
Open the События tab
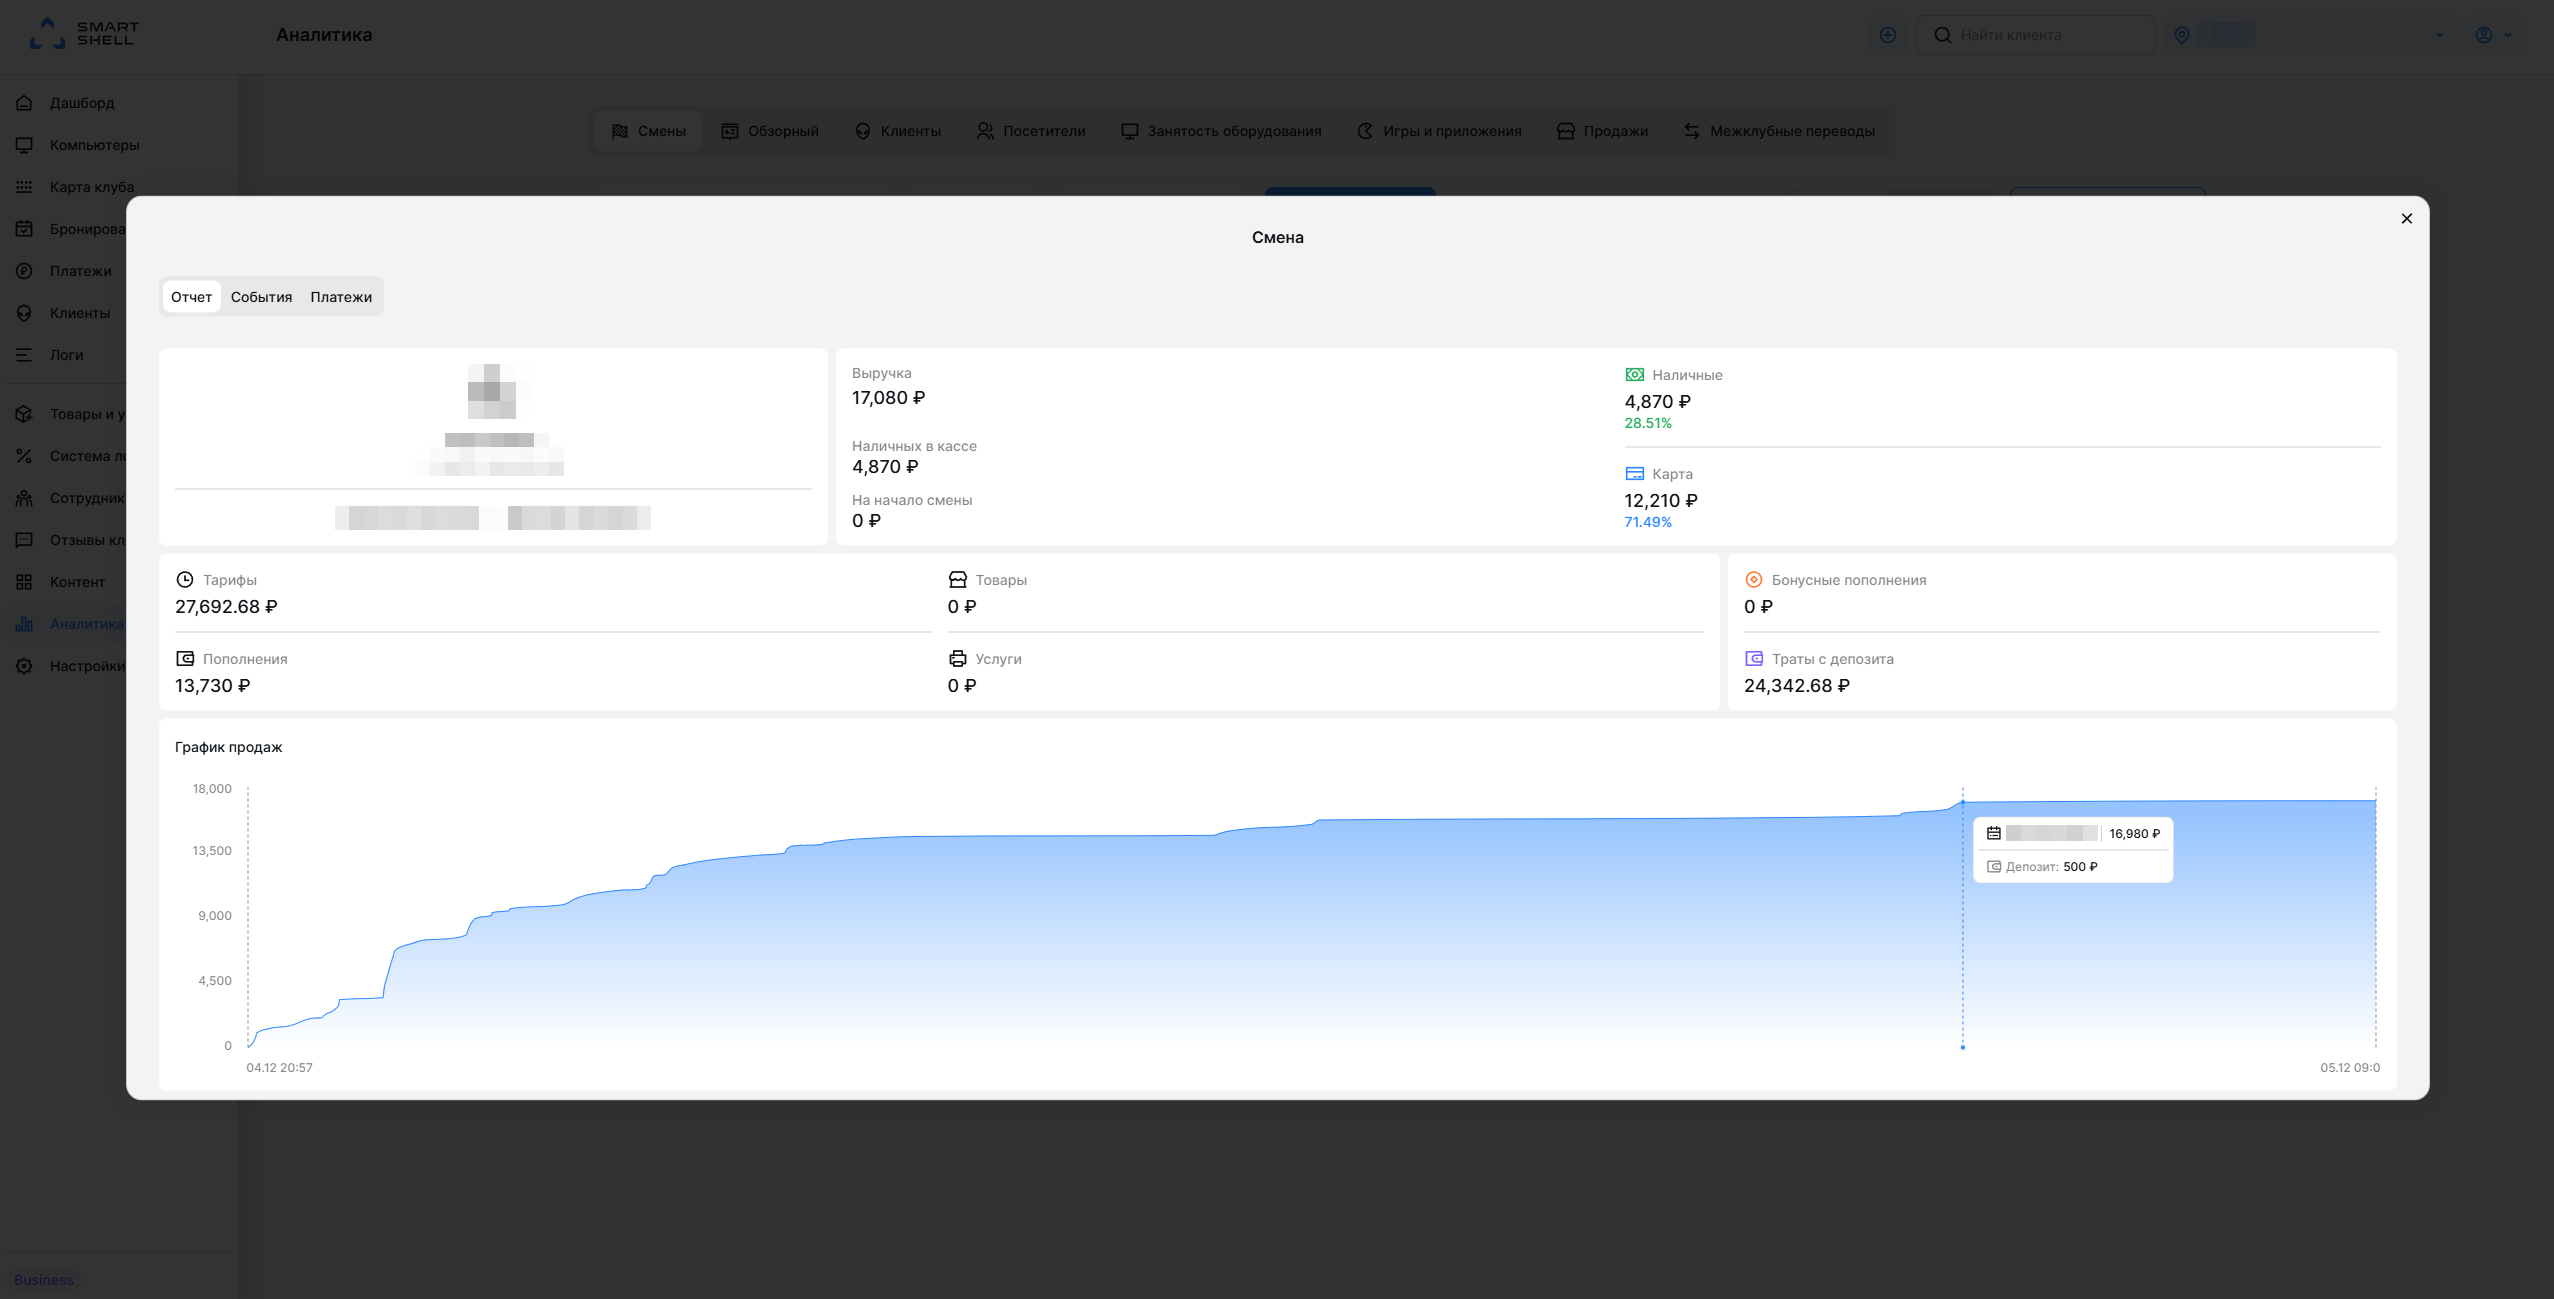point(261,297)
